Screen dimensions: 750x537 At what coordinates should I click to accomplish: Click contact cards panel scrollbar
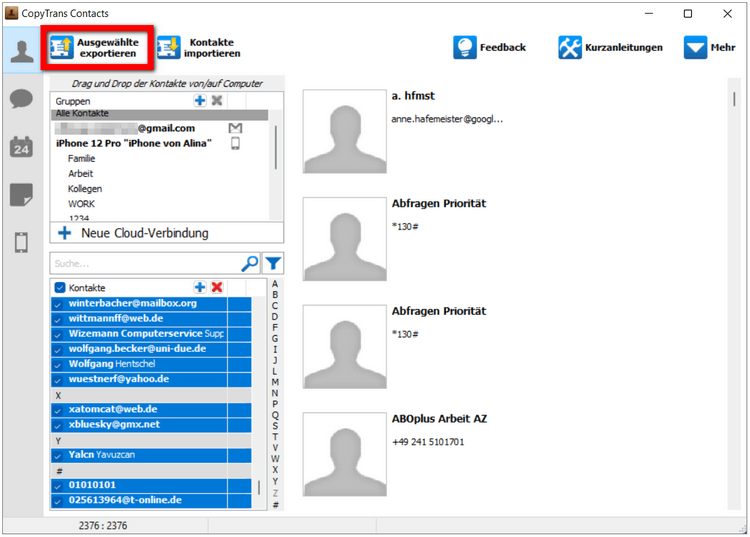pyautogui.click(x=734, y=99)
